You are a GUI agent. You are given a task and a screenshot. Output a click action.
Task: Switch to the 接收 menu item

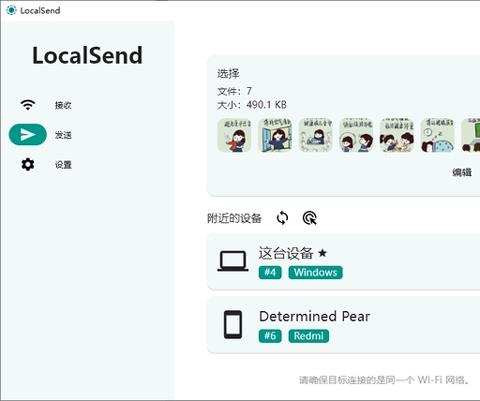63,105
